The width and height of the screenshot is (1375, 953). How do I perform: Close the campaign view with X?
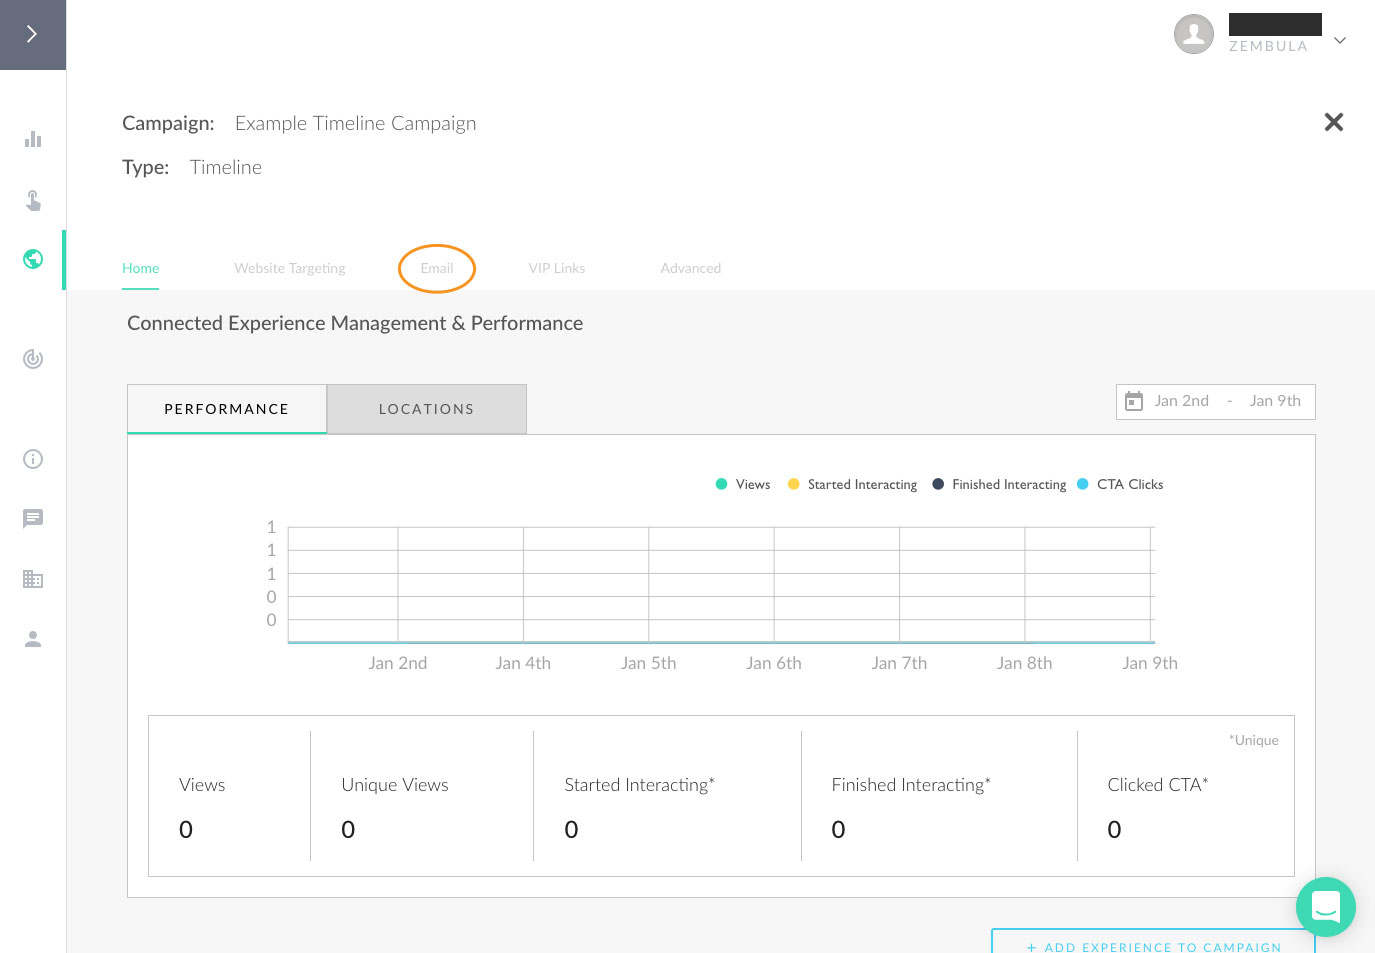tap(1334, 122)
